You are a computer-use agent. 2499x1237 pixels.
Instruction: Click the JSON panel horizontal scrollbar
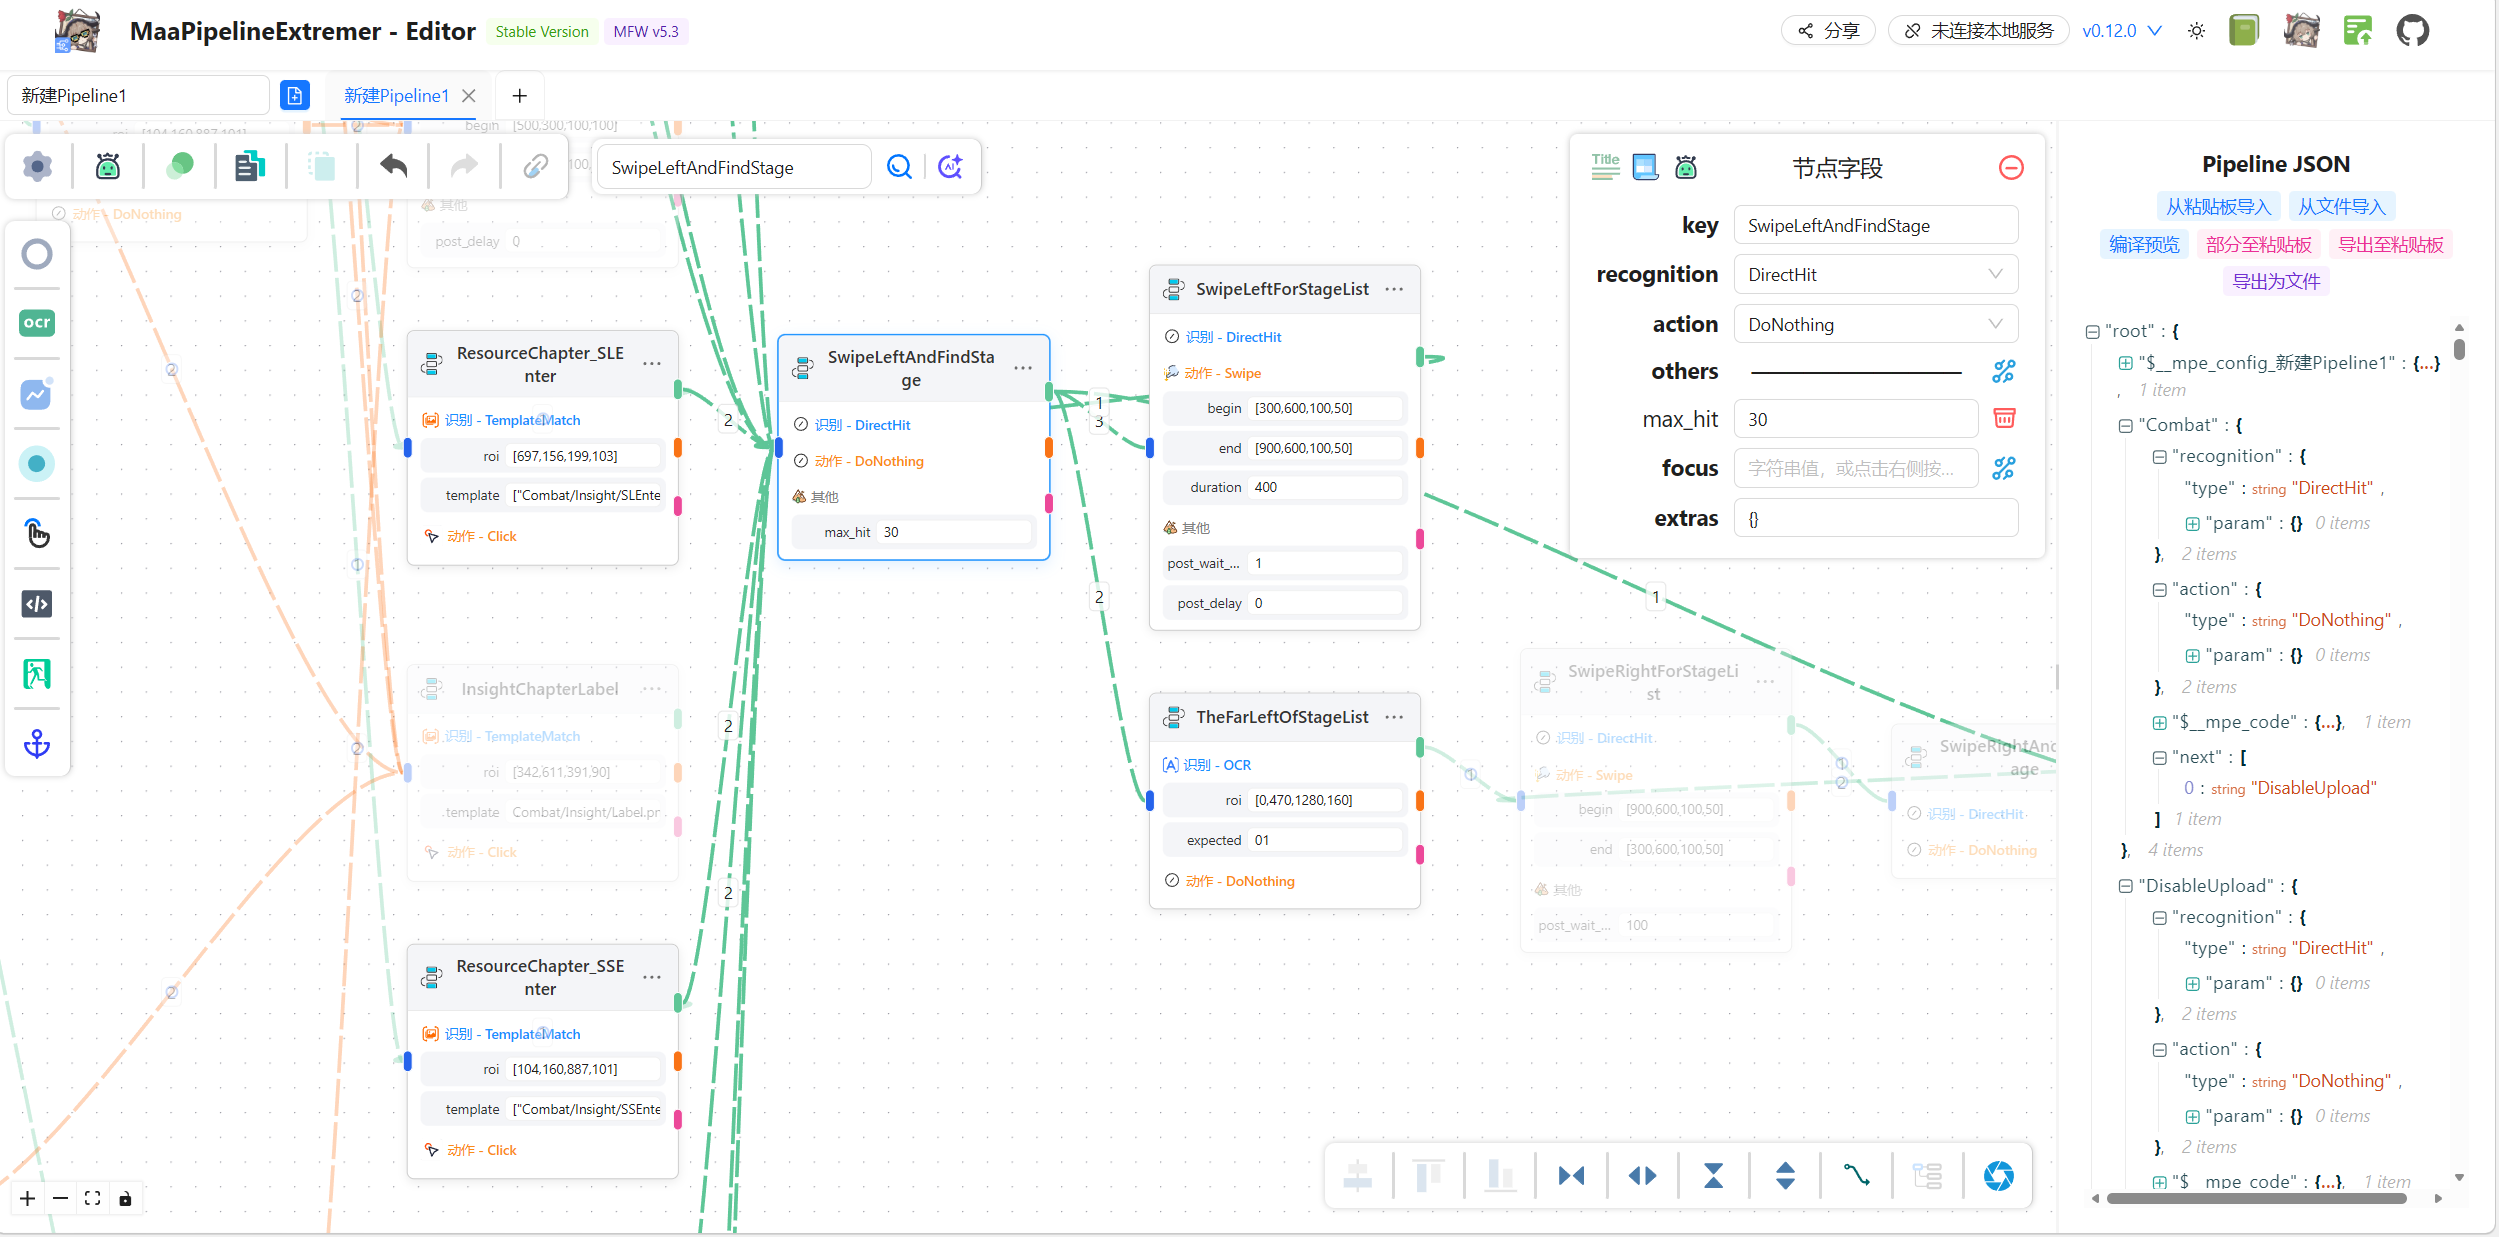point(2256,1198)
